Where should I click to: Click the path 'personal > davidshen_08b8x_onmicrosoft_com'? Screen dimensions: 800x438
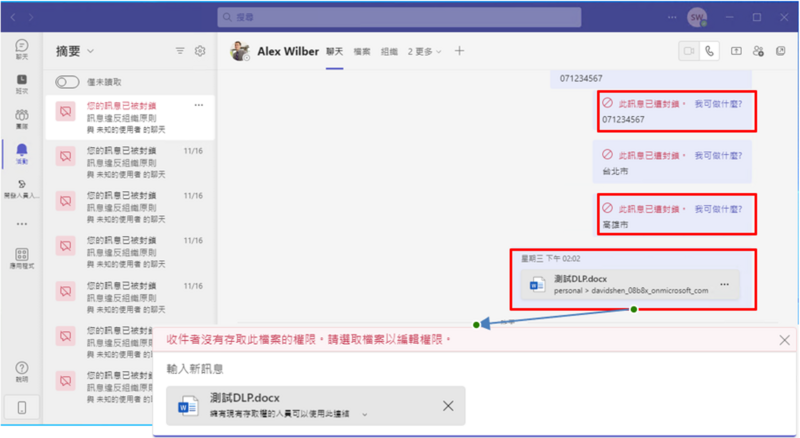(x=631, y=290)
